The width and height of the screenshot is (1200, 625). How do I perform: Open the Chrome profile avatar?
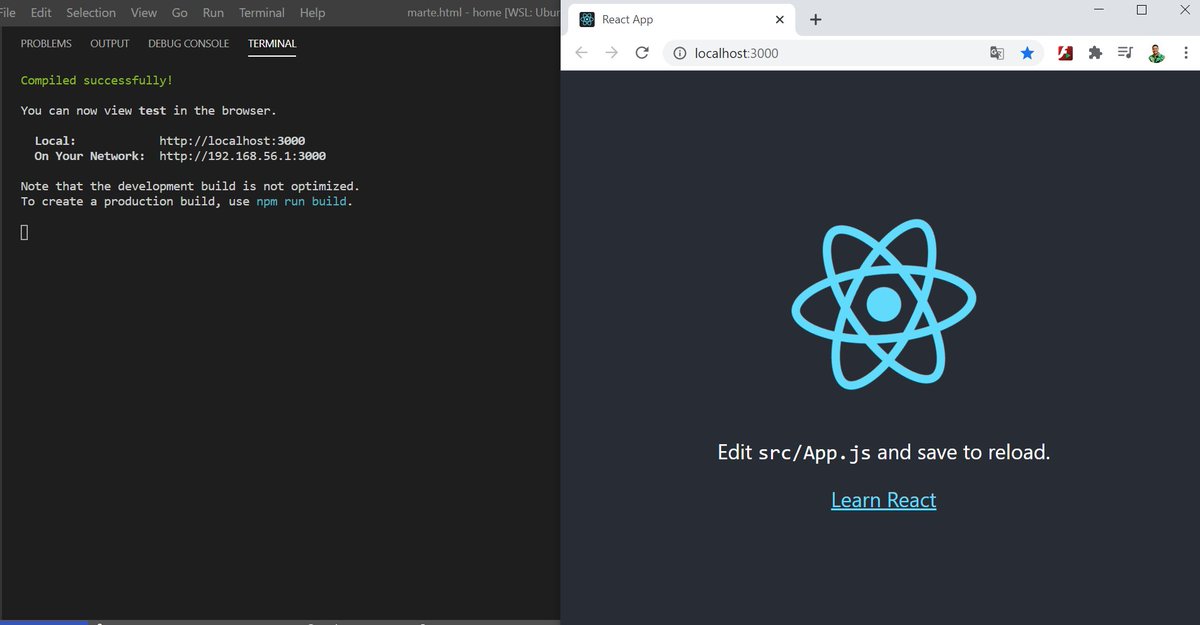(x=1155, y=53)
